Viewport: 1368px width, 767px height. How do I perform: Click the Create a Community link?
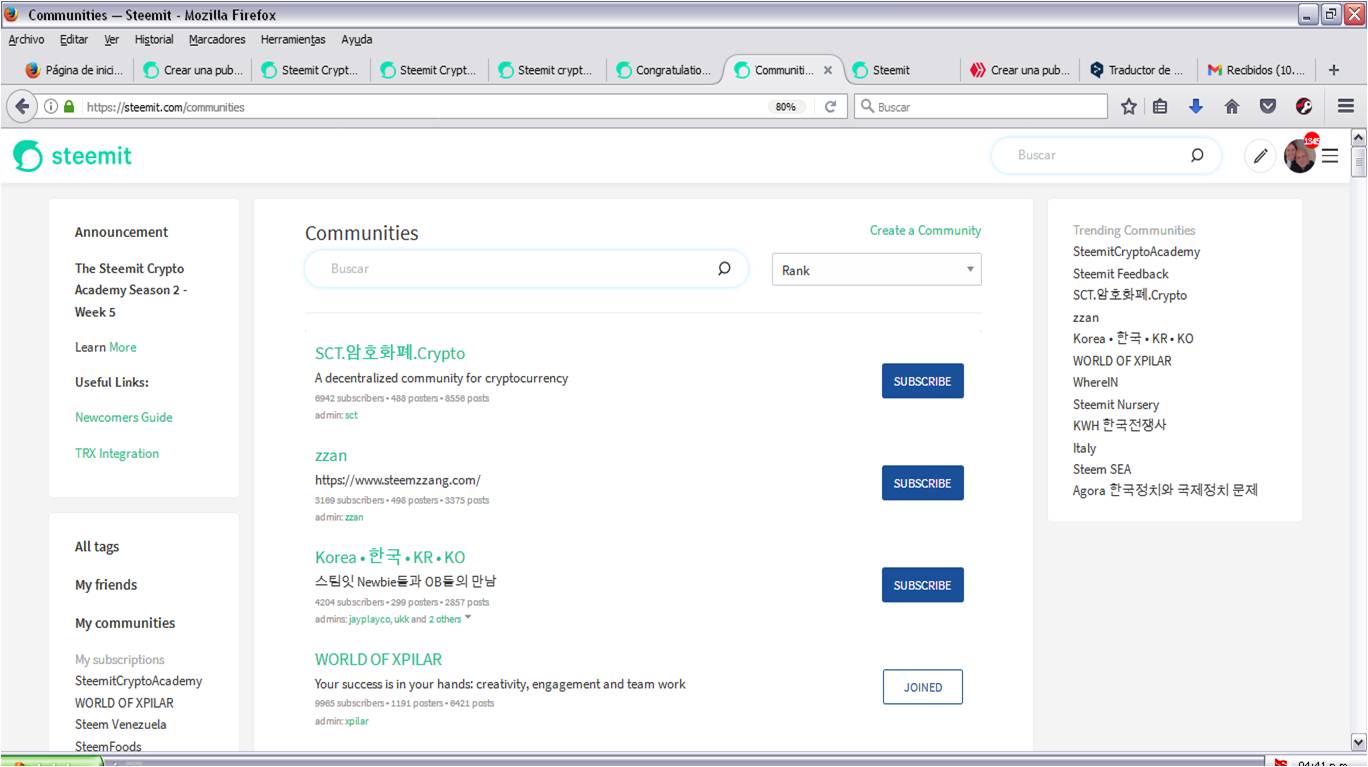pos(925,230)
